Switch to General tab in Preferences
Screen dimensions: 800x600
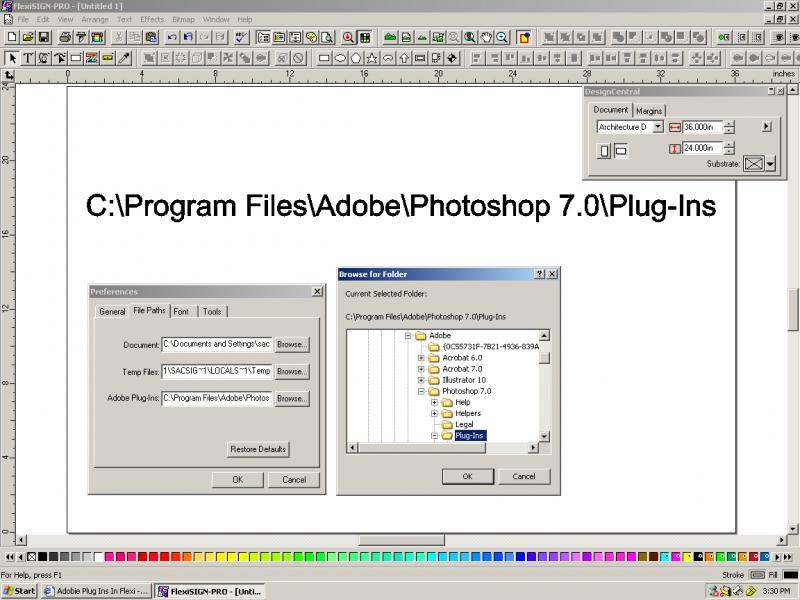(112, 311)
